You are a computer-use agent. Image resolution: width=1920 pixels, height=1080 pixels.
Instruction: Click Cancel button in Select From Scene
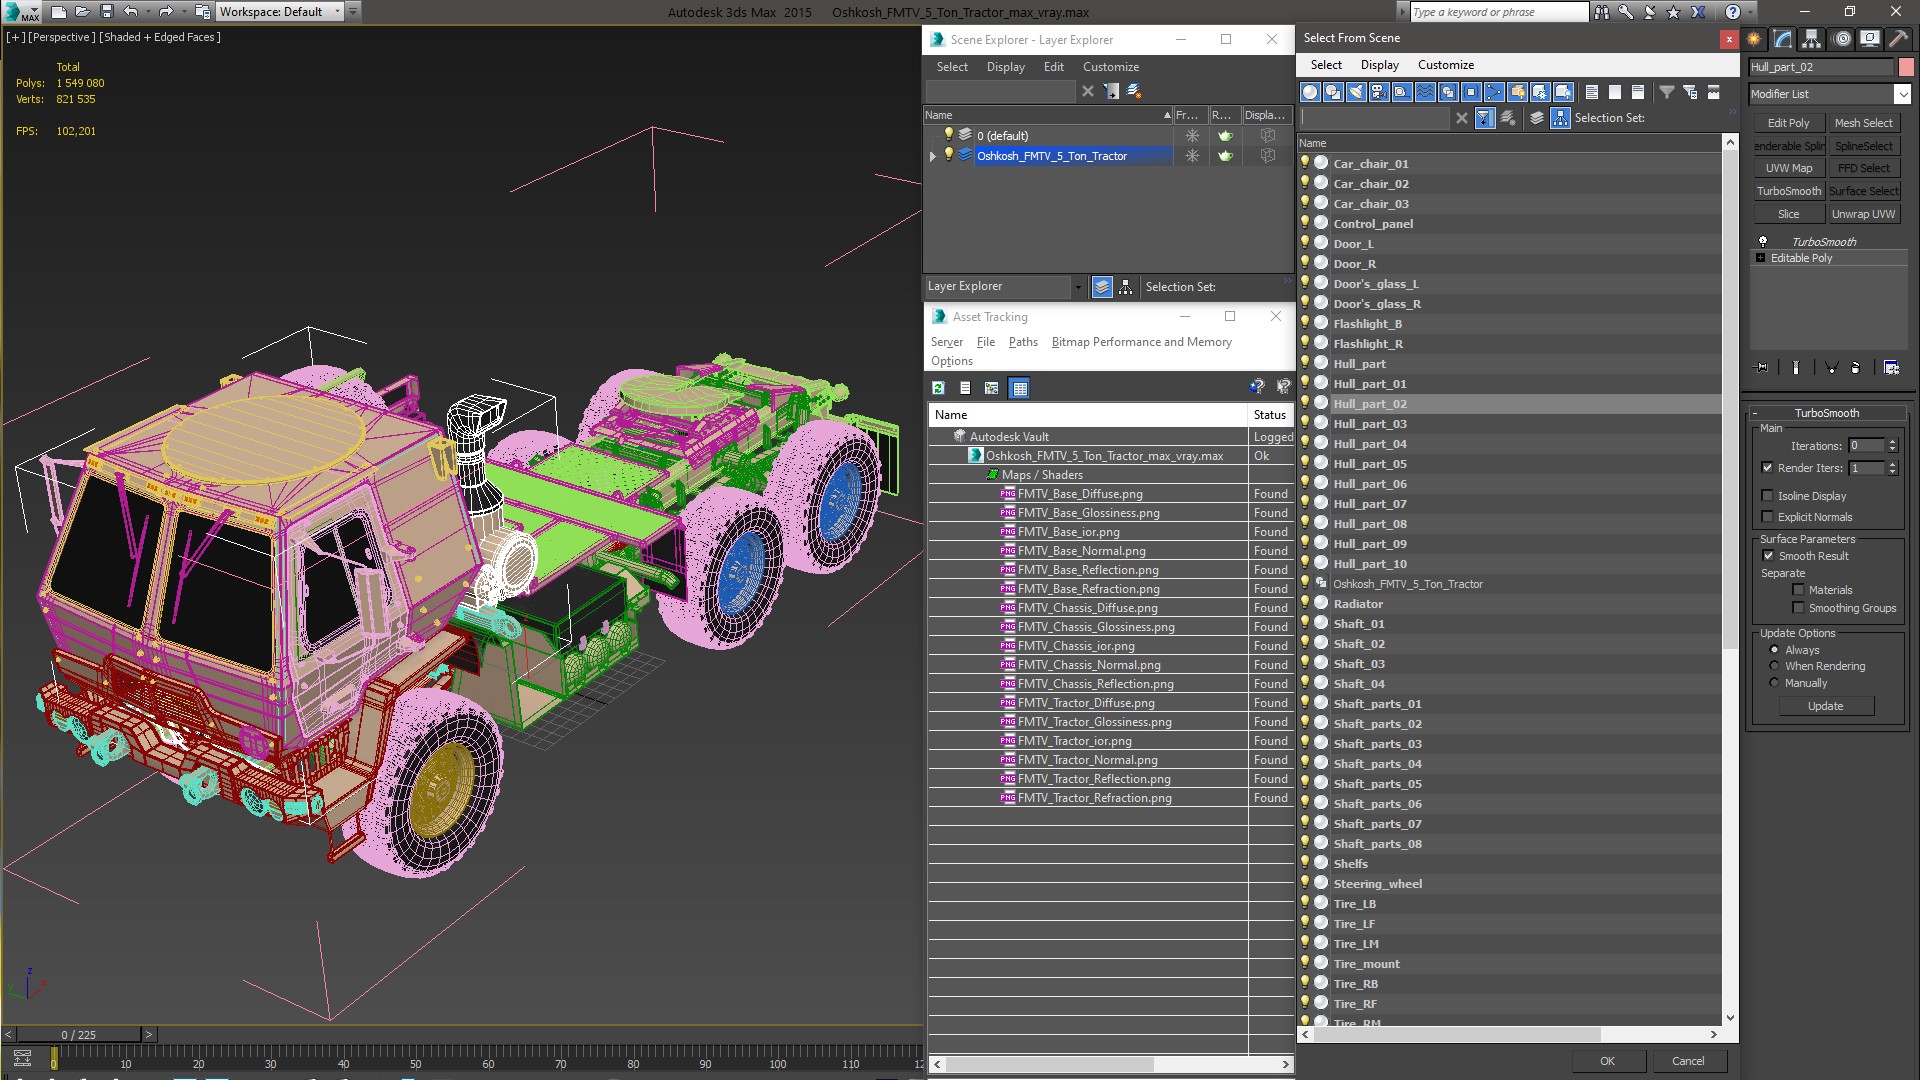point(1688,1061)
